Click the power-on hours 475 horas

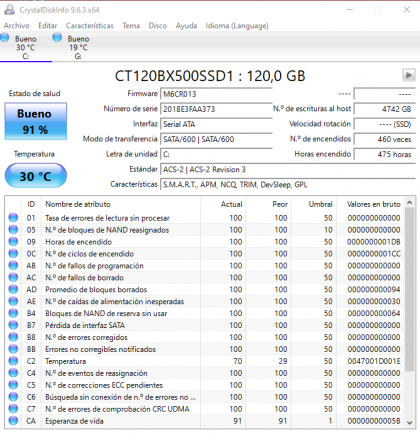click(x=385, y=154)
